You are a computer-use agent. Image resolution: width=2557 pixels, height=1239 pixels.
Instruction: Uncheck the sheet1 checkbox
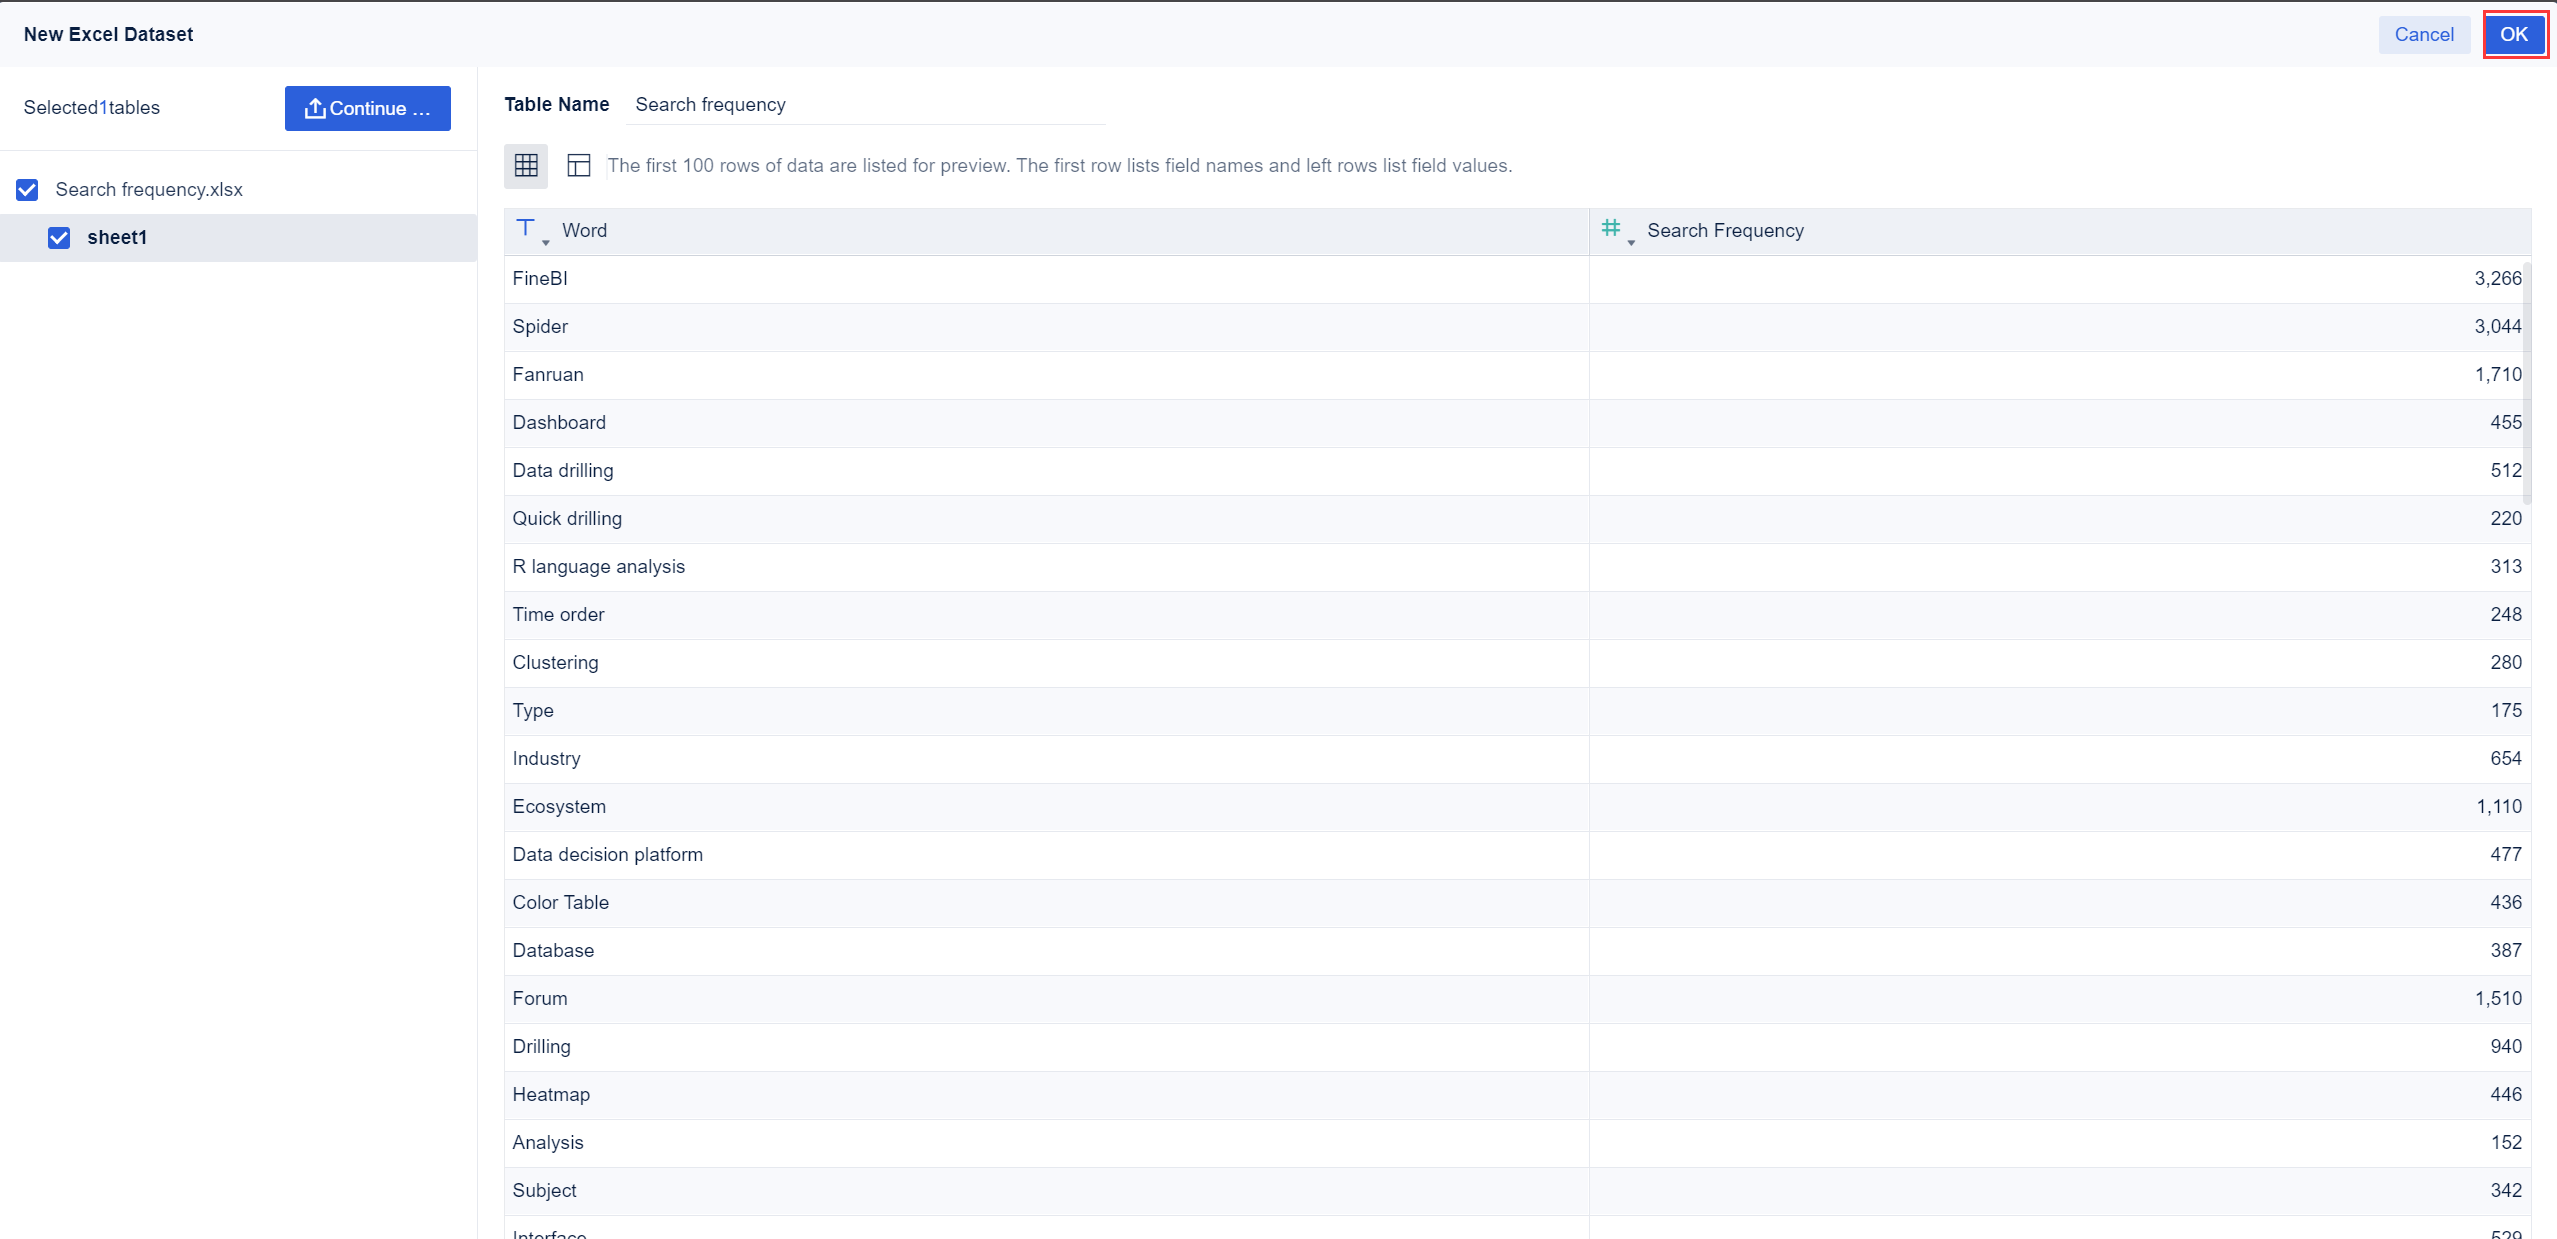59,238
